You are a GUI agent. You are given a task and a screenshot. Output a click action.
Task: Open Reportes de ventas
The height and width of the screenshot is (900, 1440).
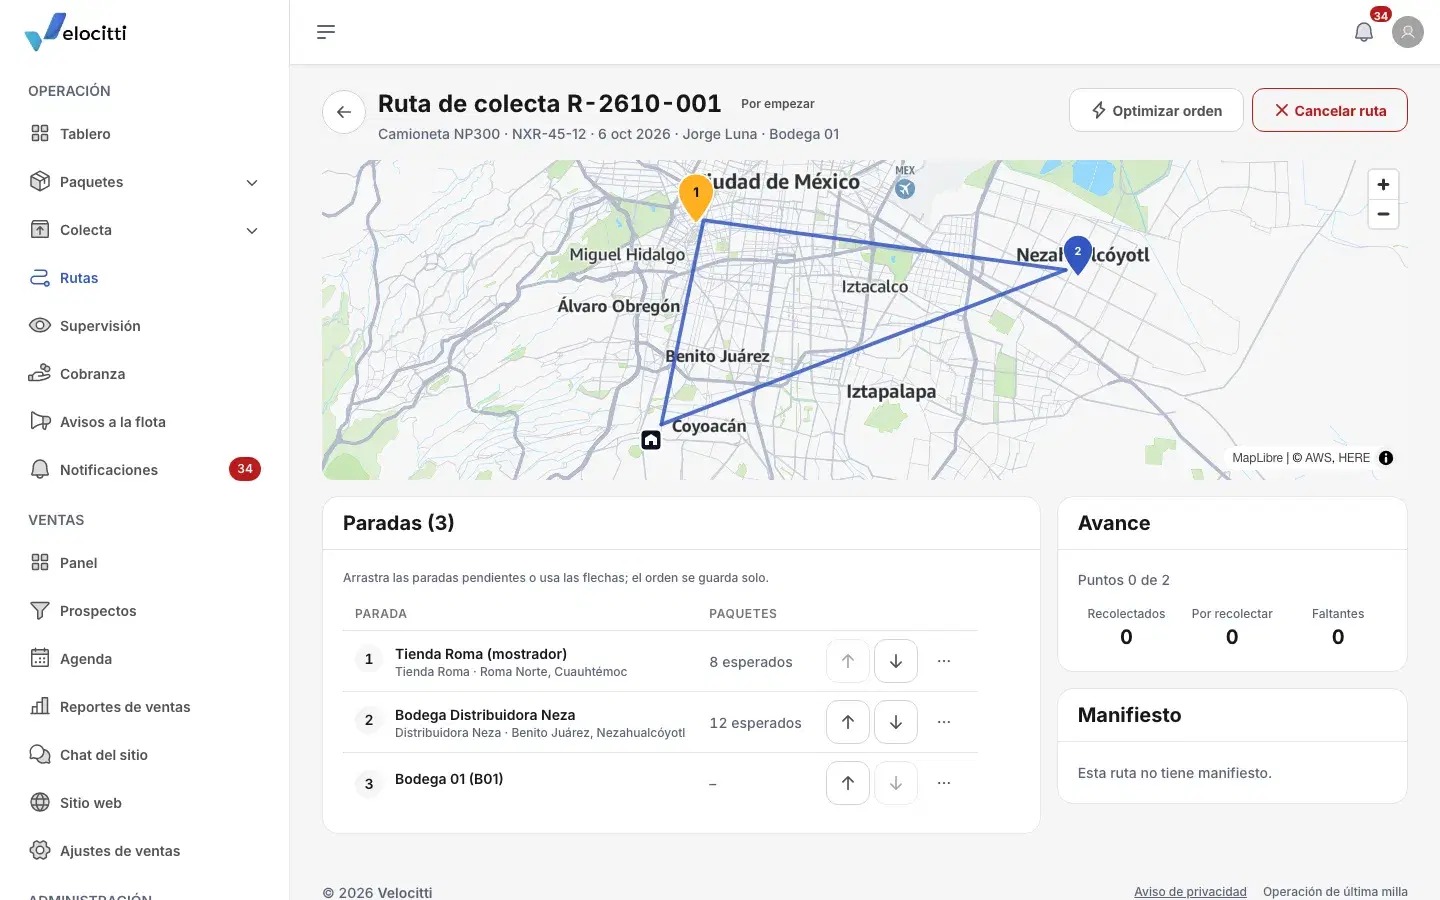145,707
